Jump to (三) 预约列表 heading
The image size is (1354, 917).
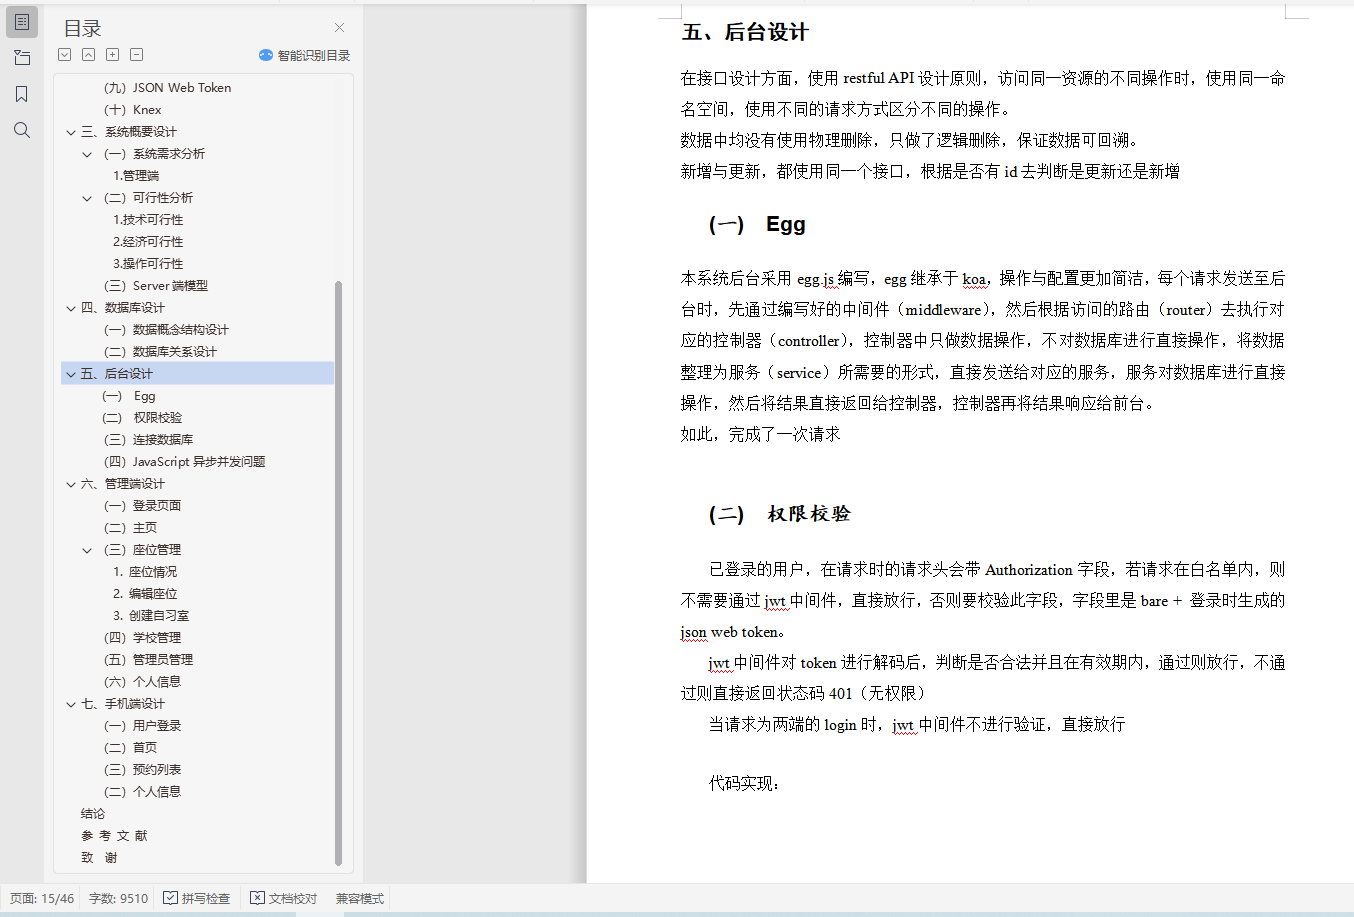142,770
